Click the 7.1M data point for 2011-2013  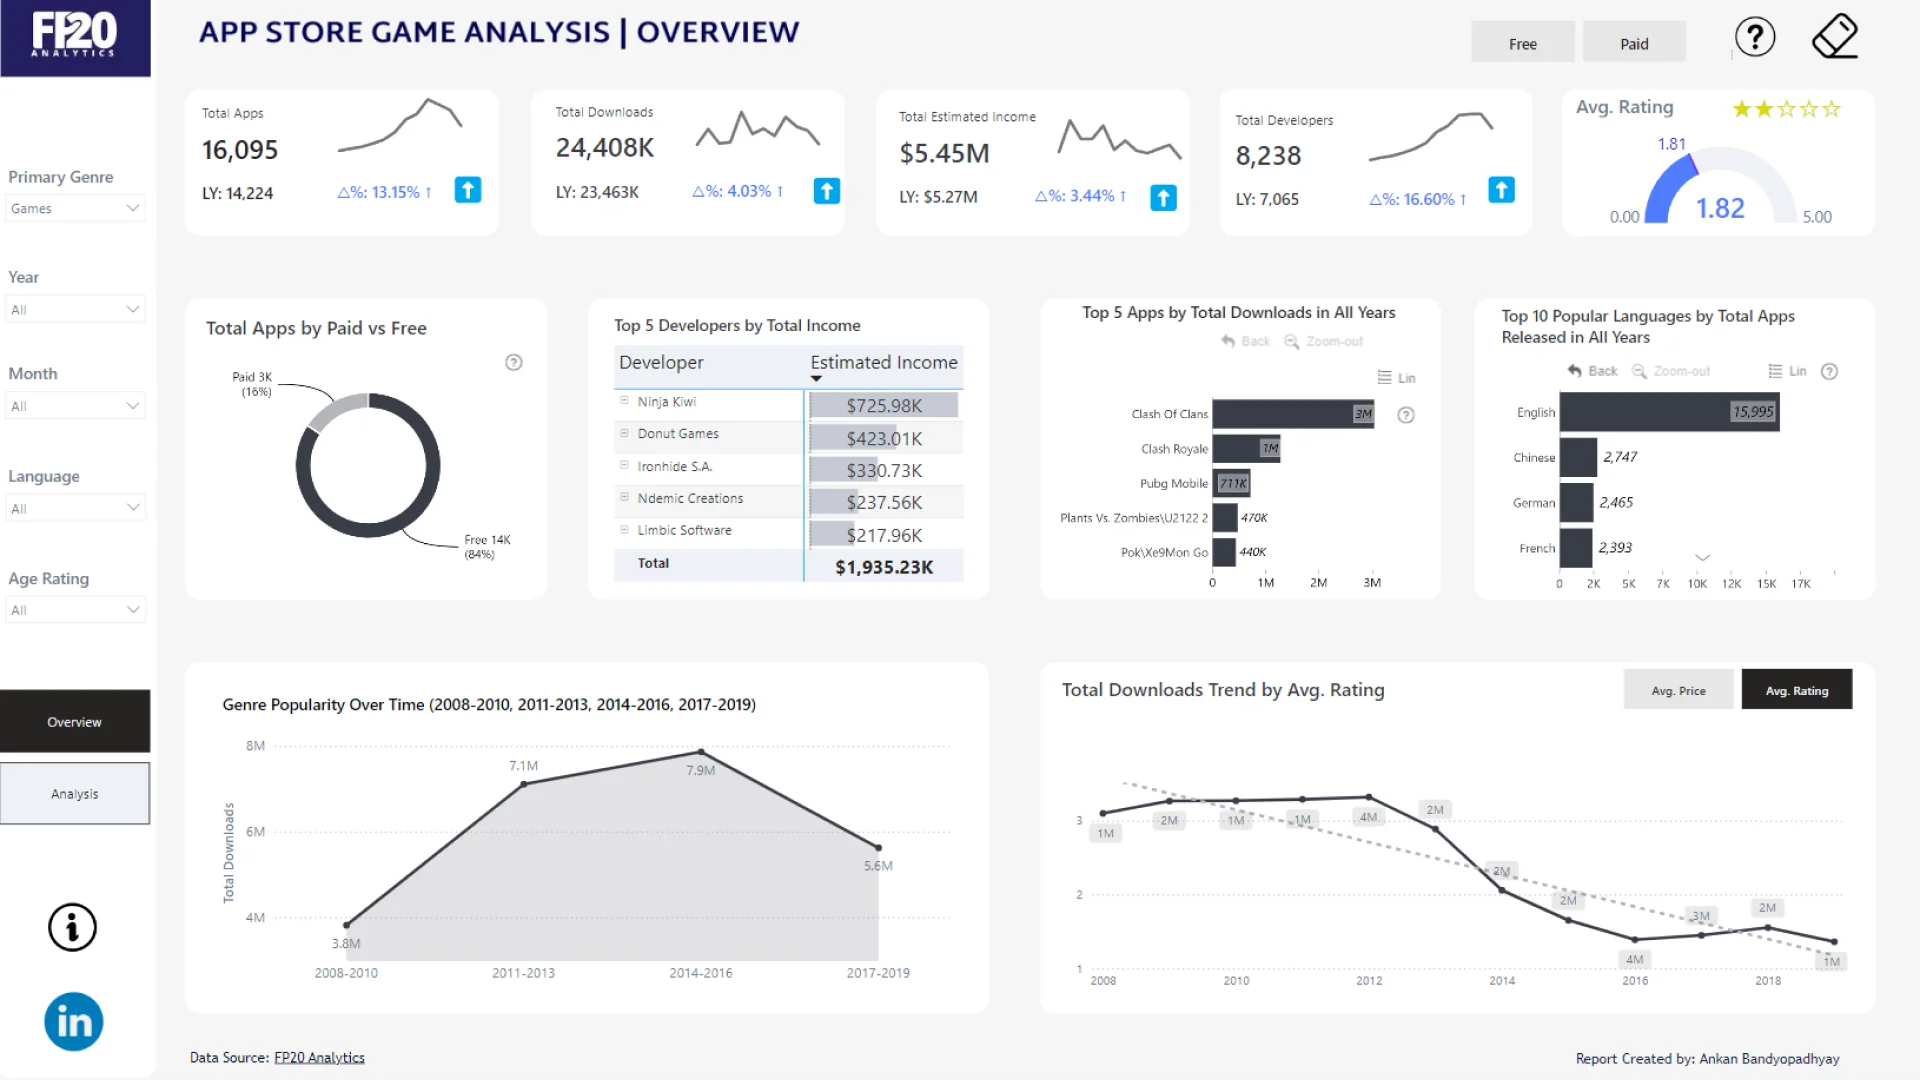point(524,784)
